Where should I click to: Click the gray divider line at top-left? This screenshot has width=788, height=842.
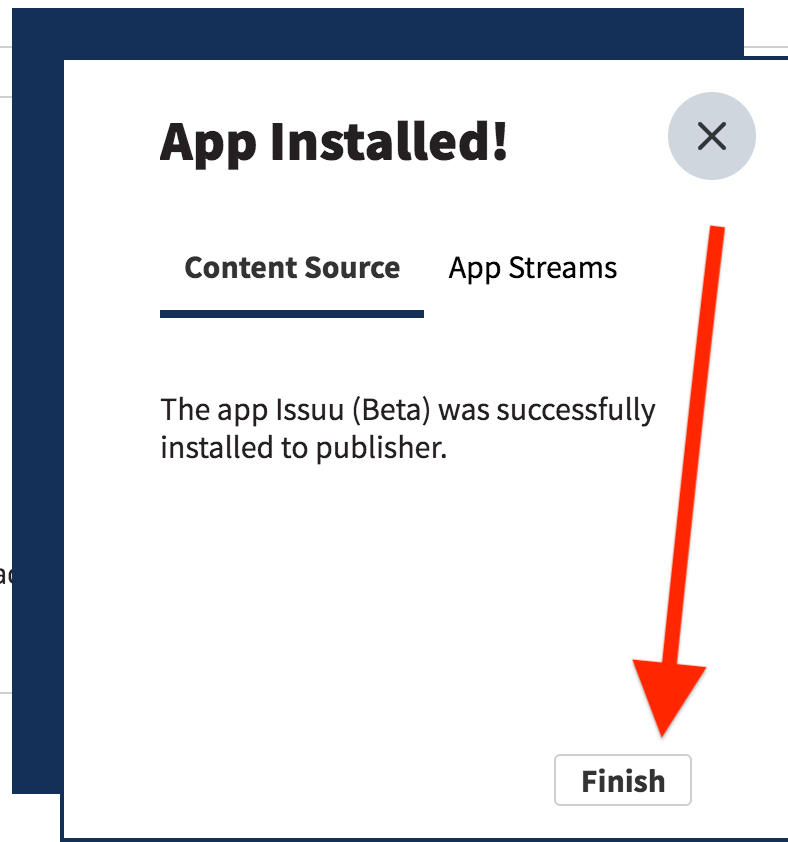point(5,97)
